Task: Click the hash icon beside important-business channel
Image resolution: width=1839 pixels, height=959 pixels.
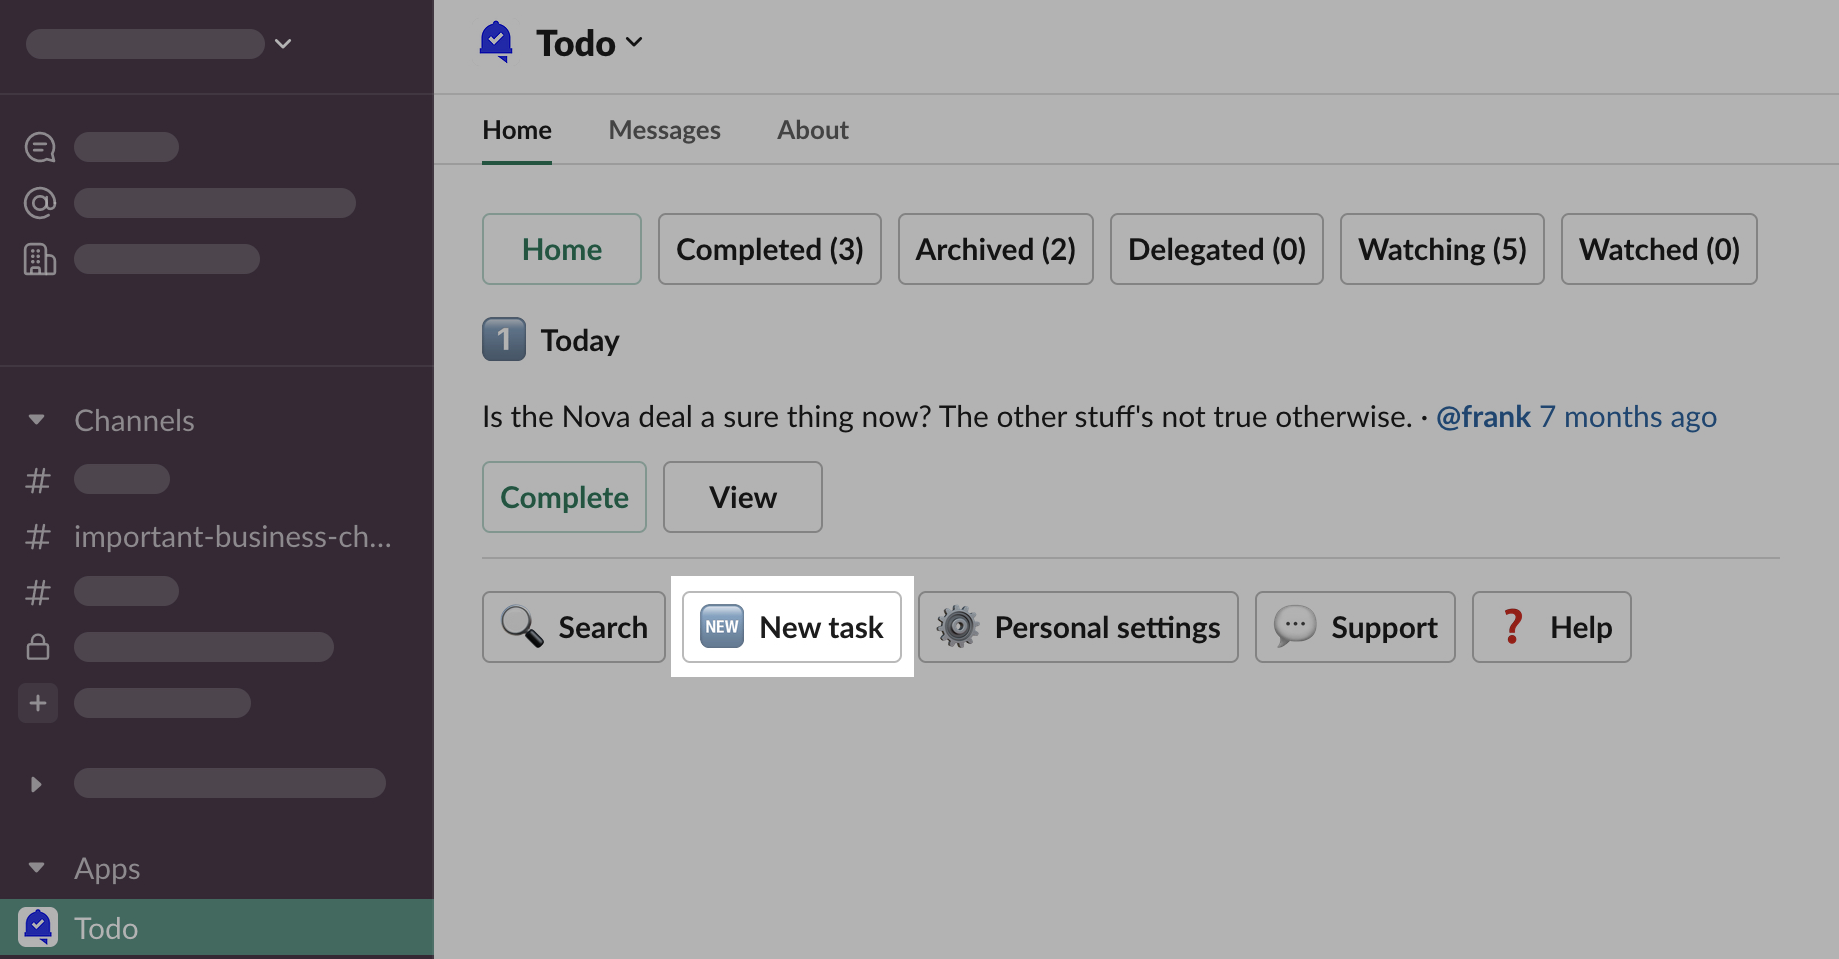Action: (x=38, y=537)
